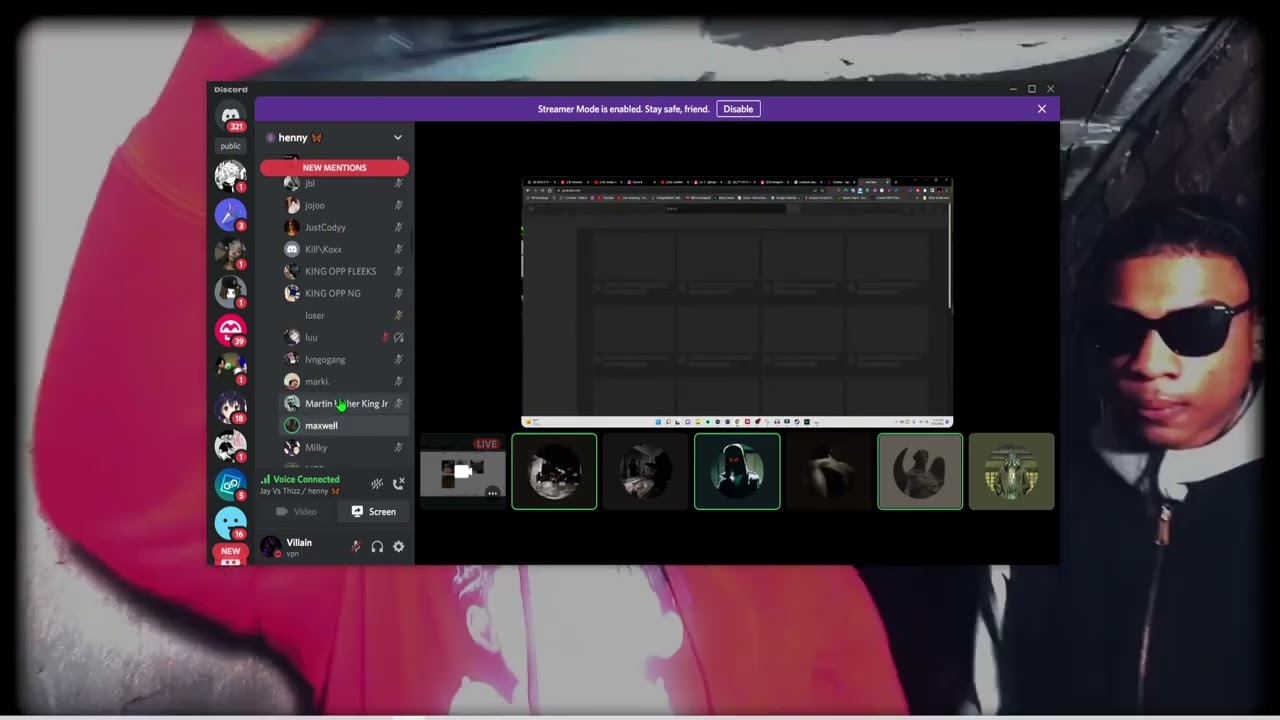Viewport: 1280px width, 720px height.
Task: Toggle Screen sharing
Action: pos(373,512)
